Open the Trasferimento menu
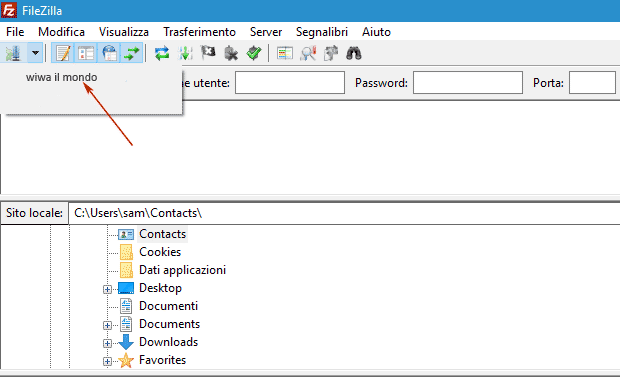This screenshot has height=377, width=620. point(199,32)
